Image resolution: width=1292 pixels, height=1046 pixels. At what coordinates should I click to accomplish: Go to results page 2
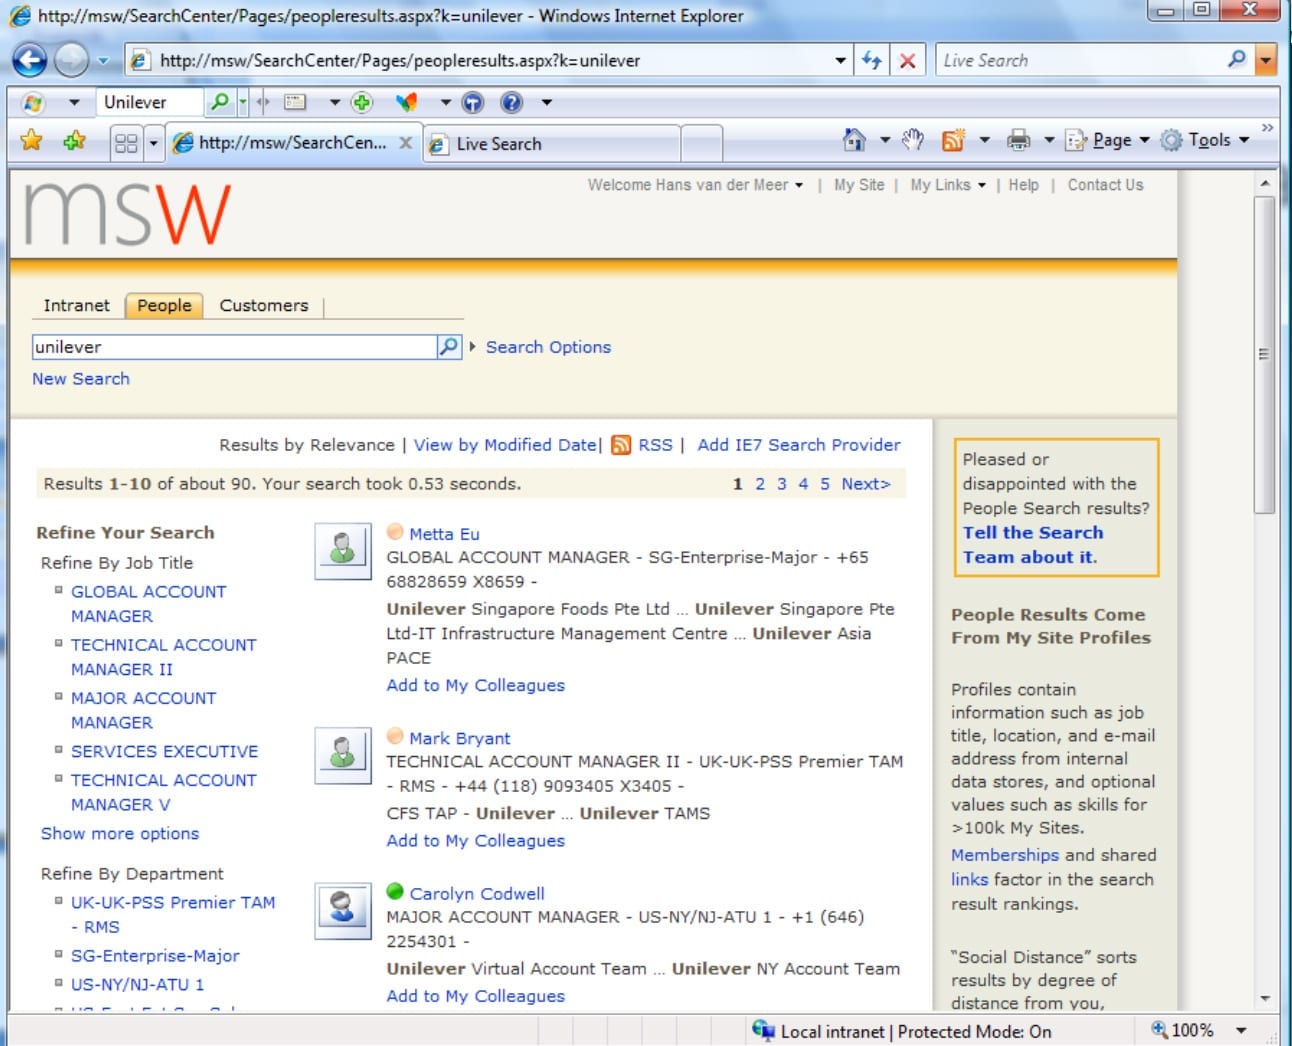760,484
